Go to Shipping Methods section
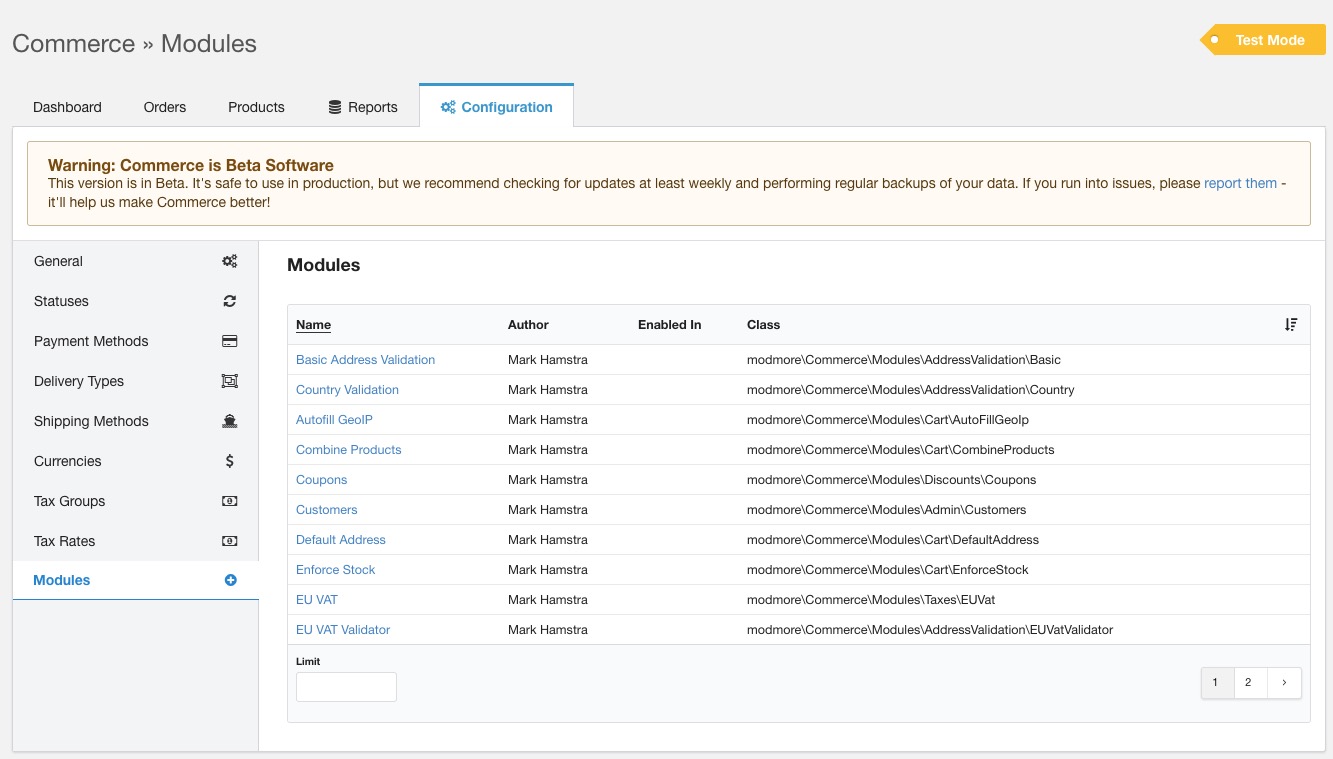The width and height of the screenshot is (1333, 759). (x=135, y=421)
